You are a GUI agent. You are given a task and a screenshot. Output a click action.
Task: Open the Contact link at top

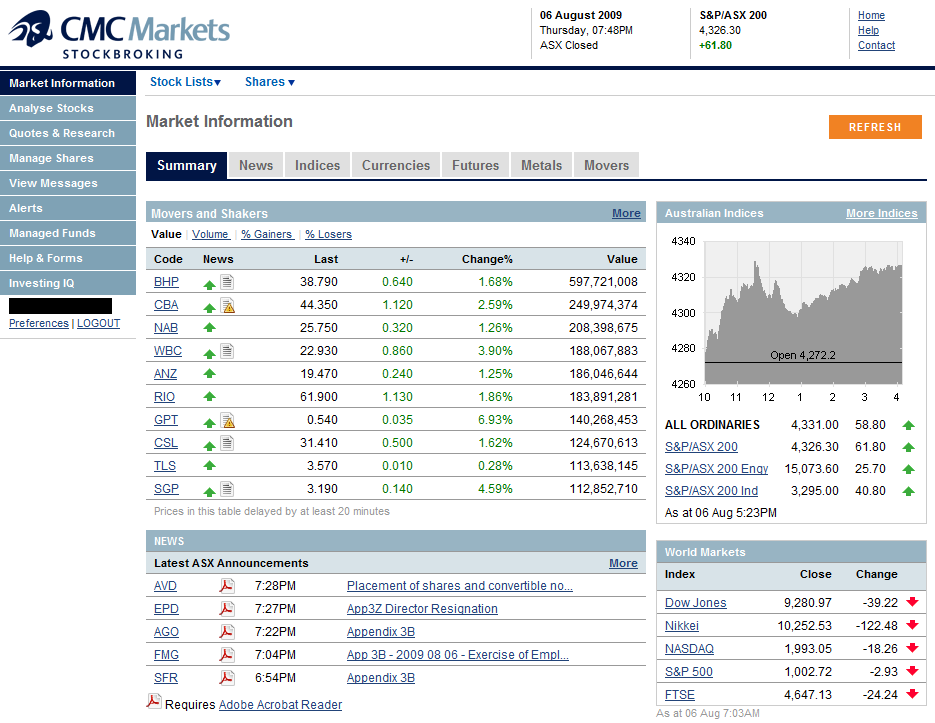(x=876, y=45)
